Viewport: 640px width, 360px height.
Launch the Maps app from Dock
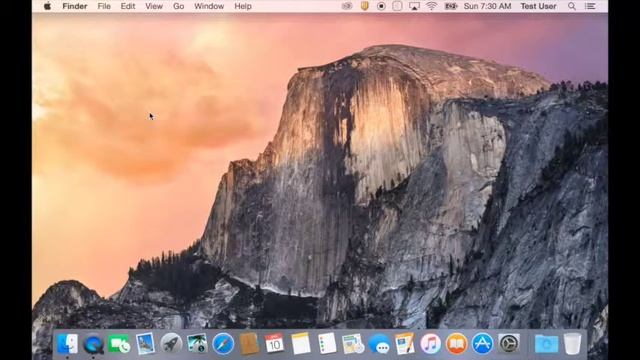tap(353, 344)
